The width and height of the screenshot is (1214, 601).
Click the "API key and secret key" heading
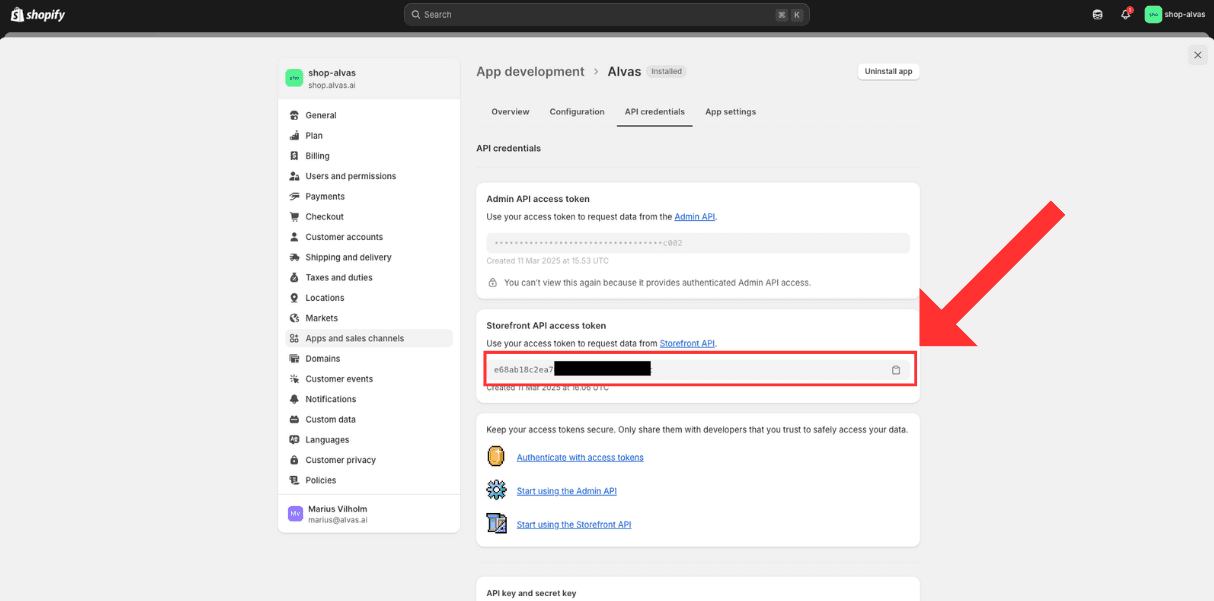pyautogui.click(x=531, y=593)
